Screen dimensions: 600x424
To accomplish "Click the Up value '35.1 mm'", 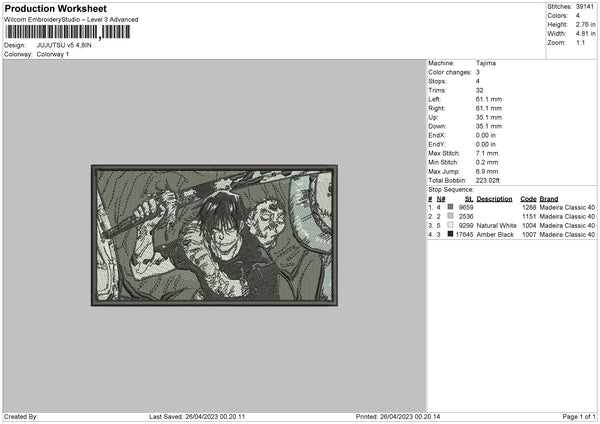I will [x=489, y=117].
